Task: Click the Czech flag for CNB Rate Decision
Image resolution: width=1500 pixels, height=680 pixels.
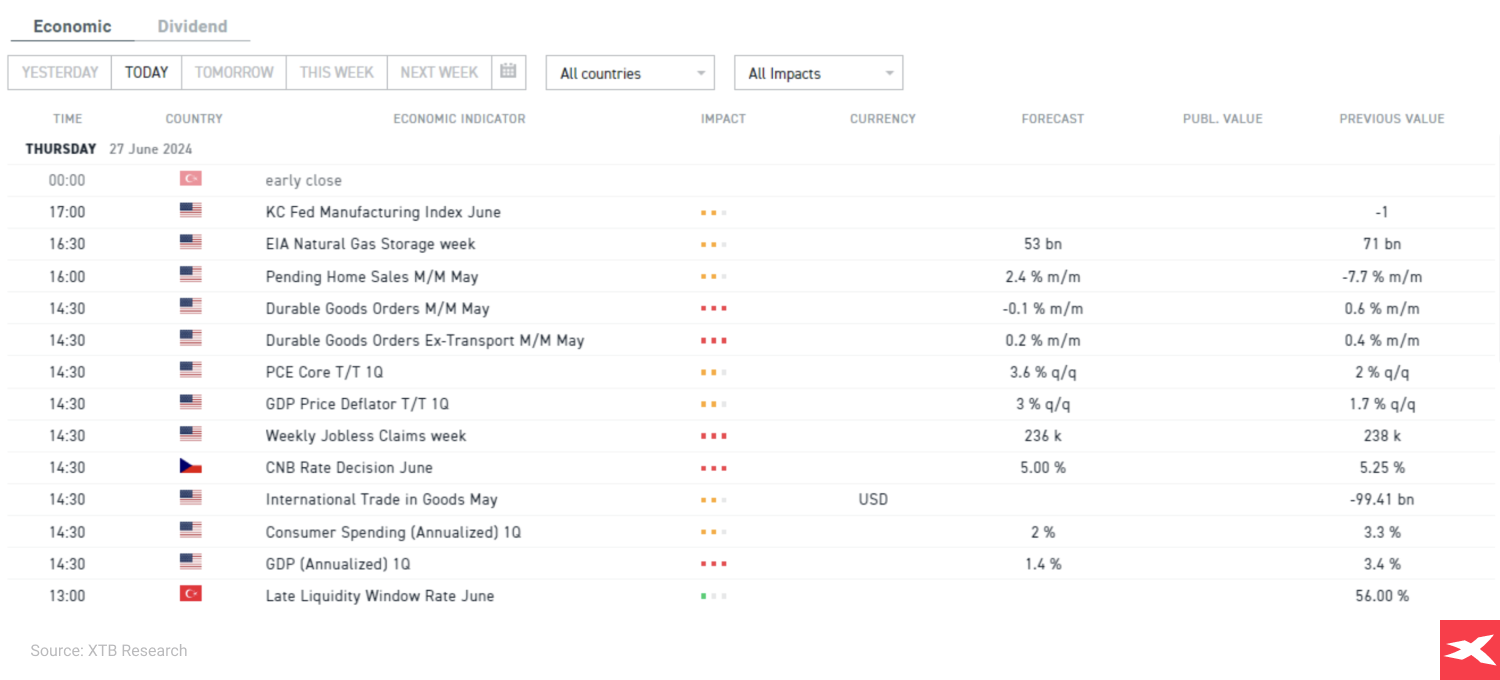Action: point(190,467)
